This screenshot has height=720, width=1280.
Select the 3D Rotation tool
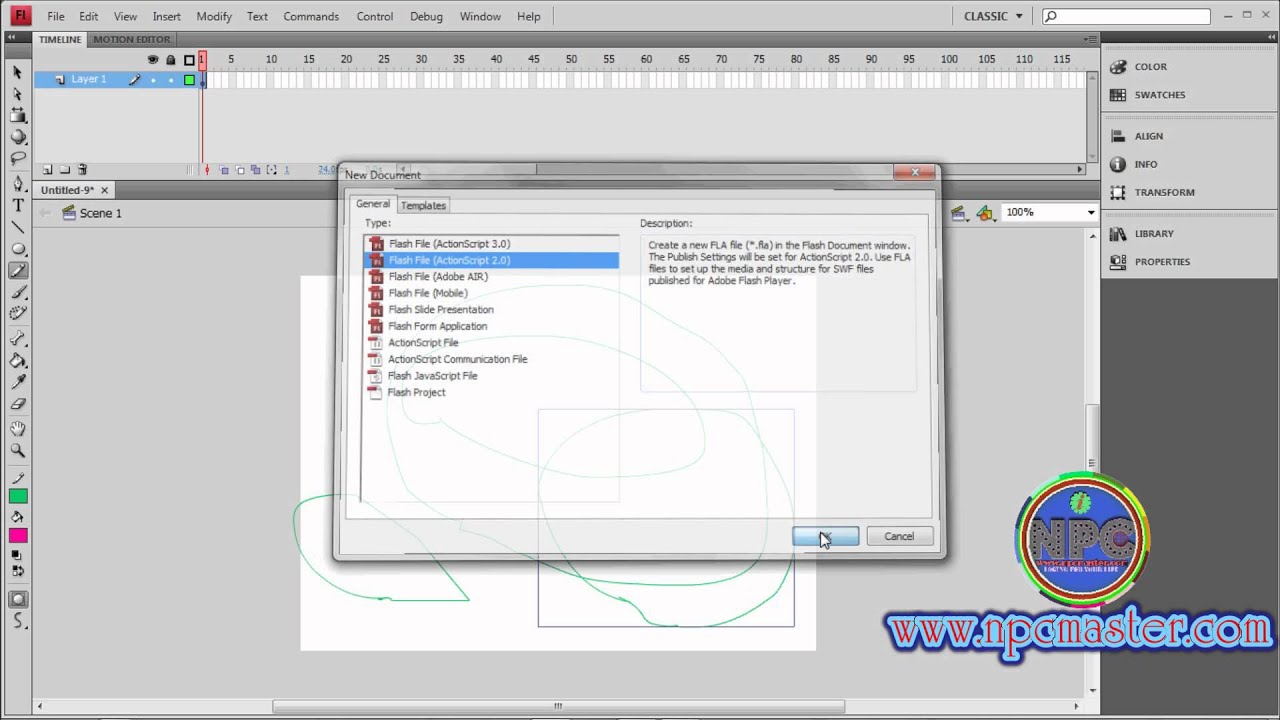point(17,137)
